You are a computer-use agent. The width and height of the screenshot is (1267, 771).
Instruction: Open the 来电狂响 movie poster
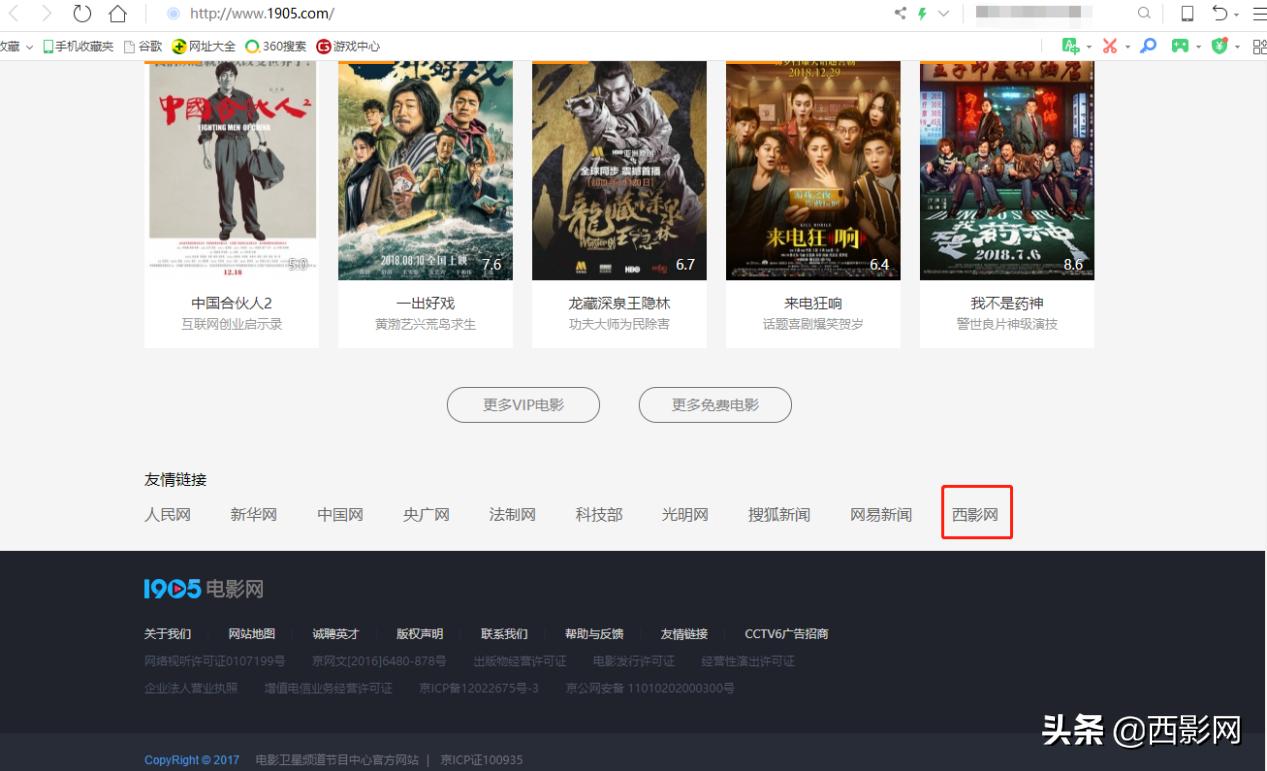(x=813, y=170)
